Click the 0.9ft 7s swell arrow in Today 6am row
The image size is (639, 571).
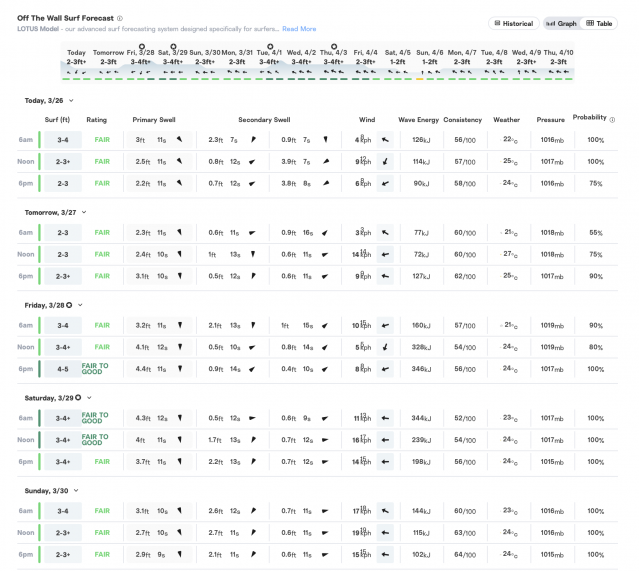coord(325,139)
